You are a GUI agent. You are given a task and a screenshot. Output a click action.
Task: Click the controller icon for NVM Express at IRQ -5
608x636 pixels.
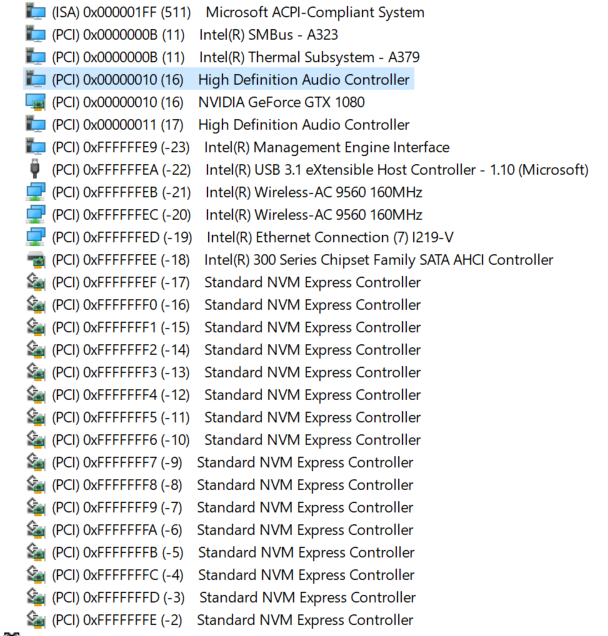tap(35, 552)
